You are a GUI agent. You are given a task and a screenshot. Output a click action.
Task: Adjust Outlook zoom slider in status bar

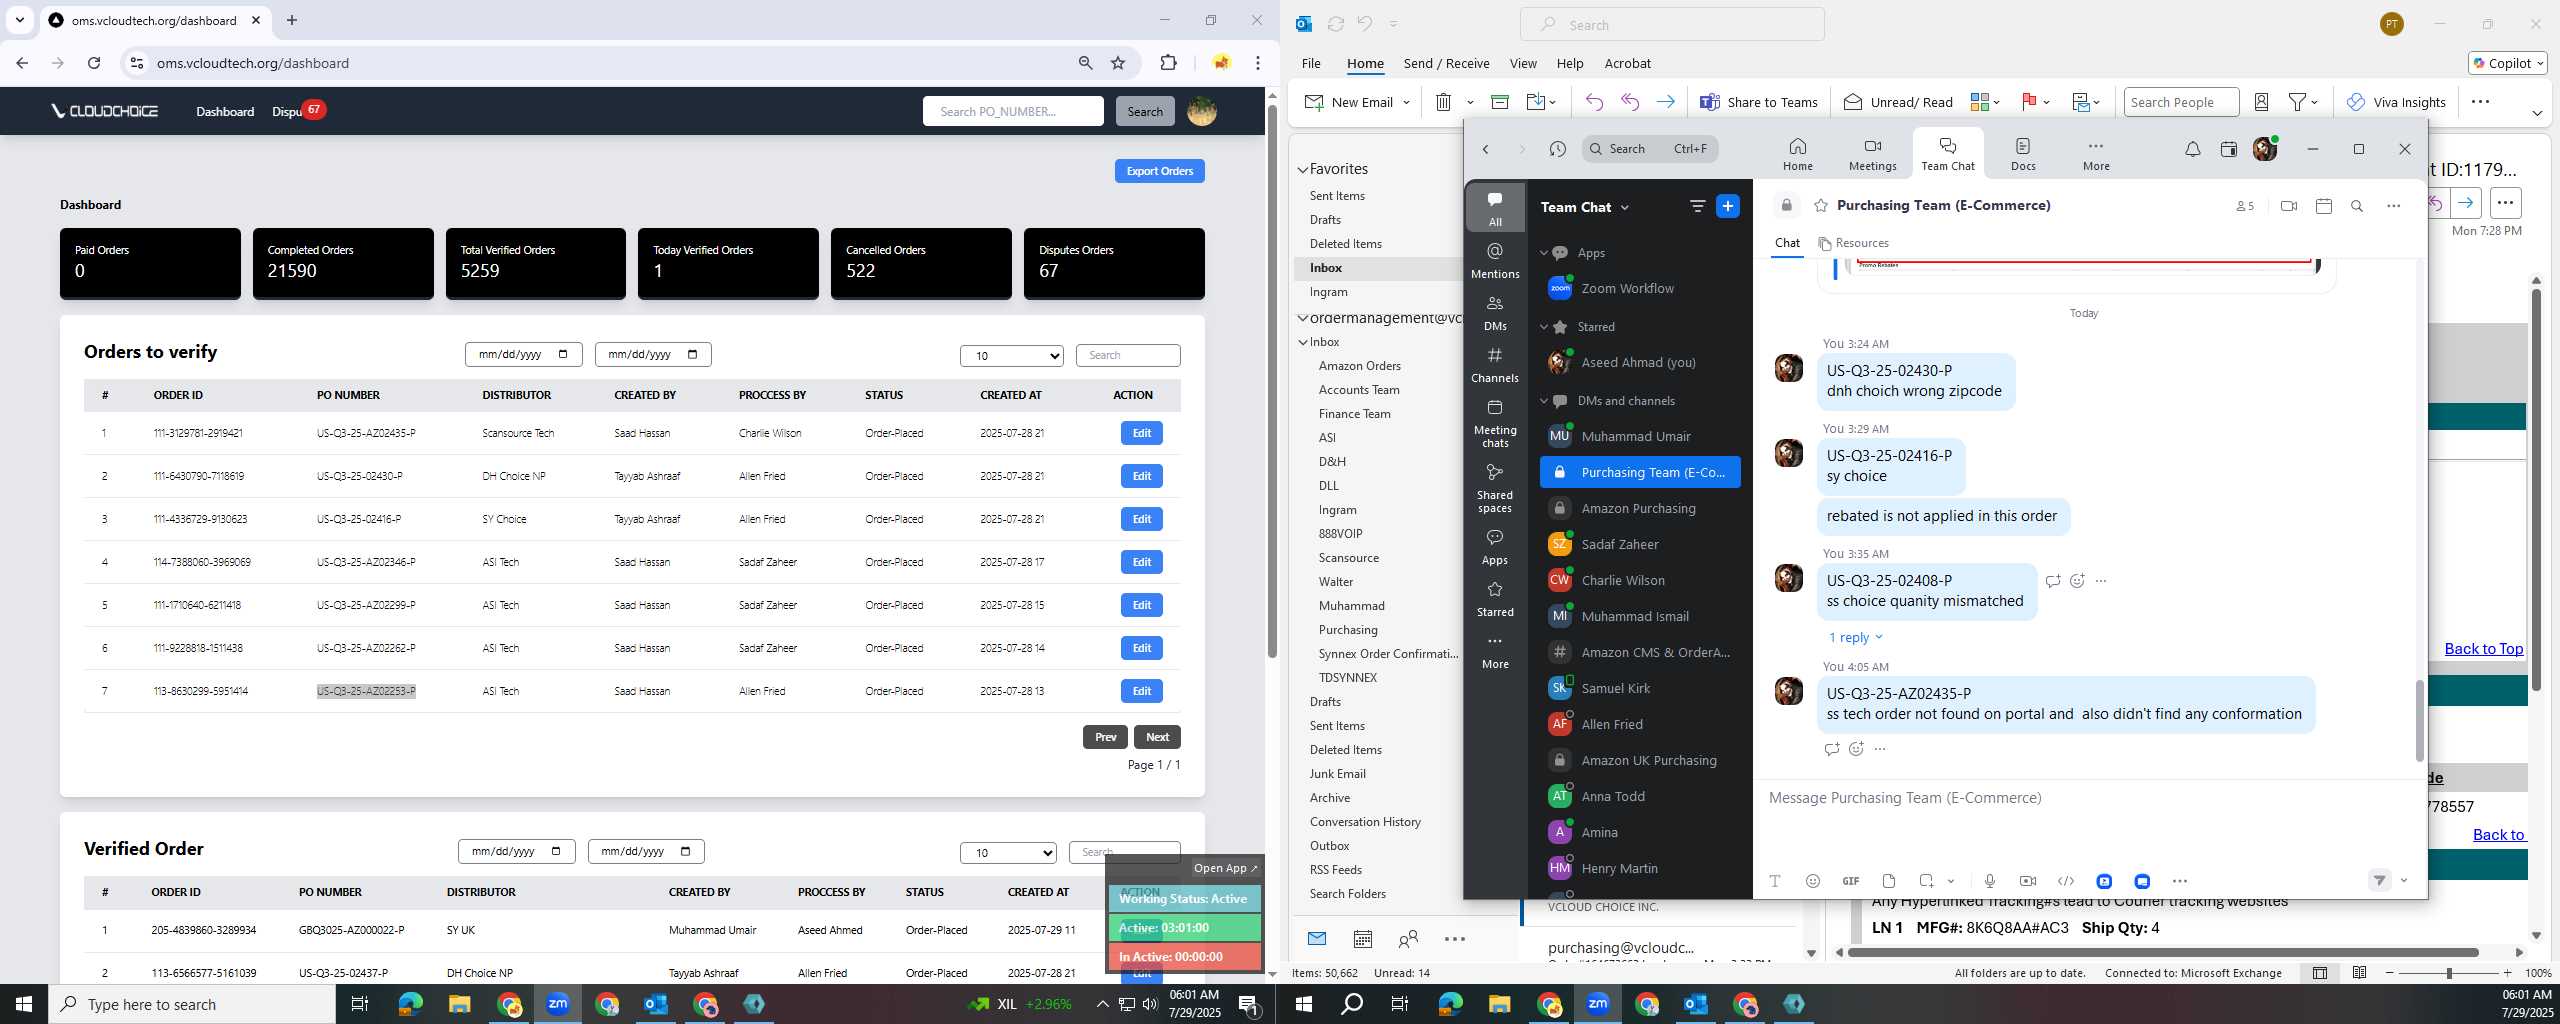[x=2449, y=973]
